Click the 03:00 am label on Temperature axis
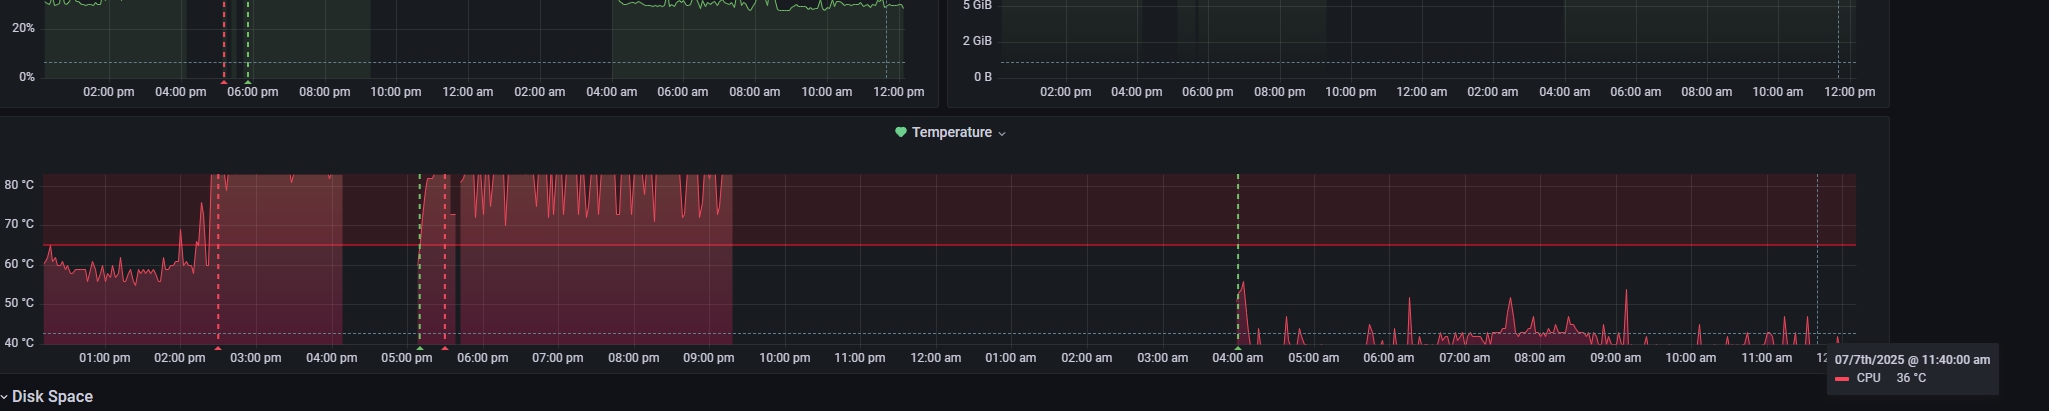The height and width of the screenshot is (411, 2049). (1162, 358)
